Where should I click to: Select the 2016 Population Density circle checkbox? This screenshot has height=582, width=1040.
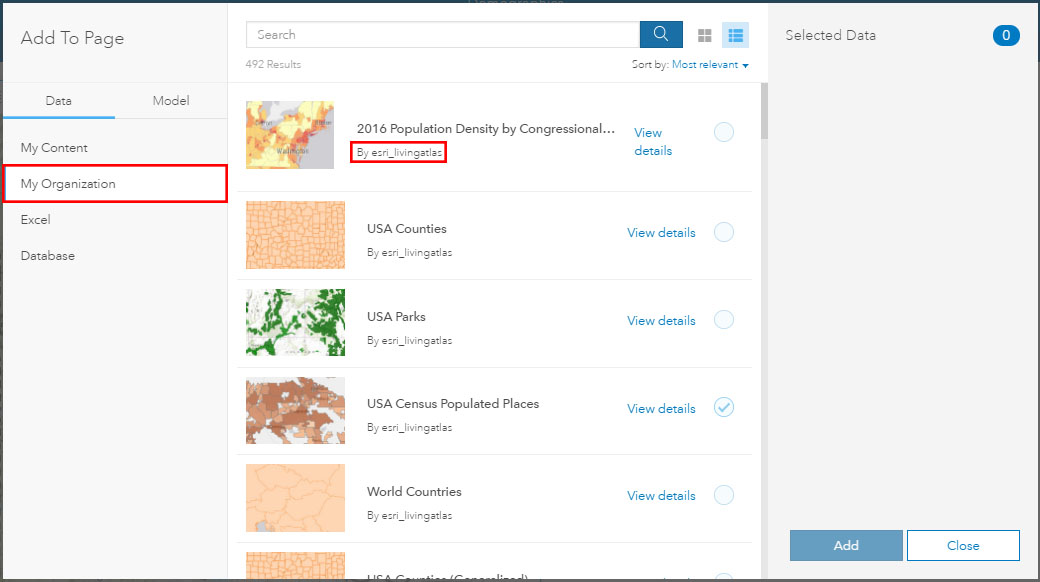tap(724, 132)
